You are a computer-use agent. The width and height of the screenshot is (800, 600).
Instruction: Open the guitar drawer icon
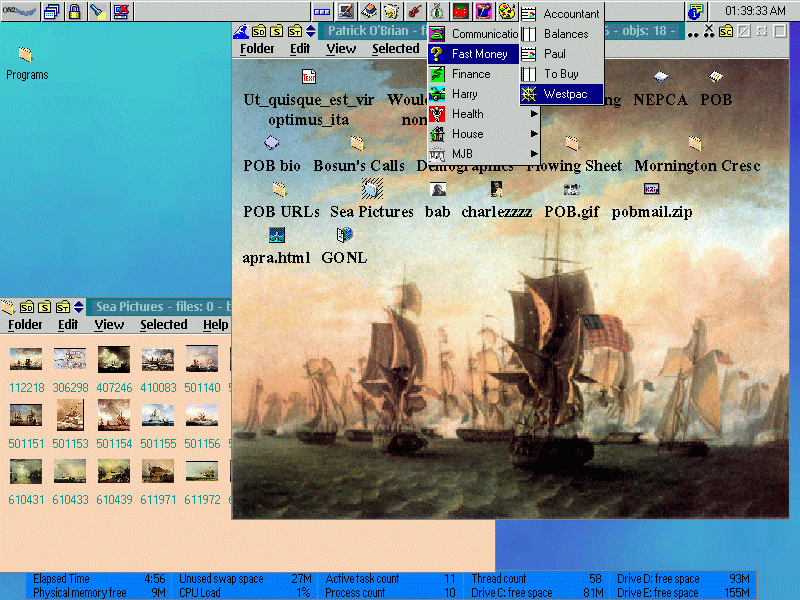[x=414, y=11]
